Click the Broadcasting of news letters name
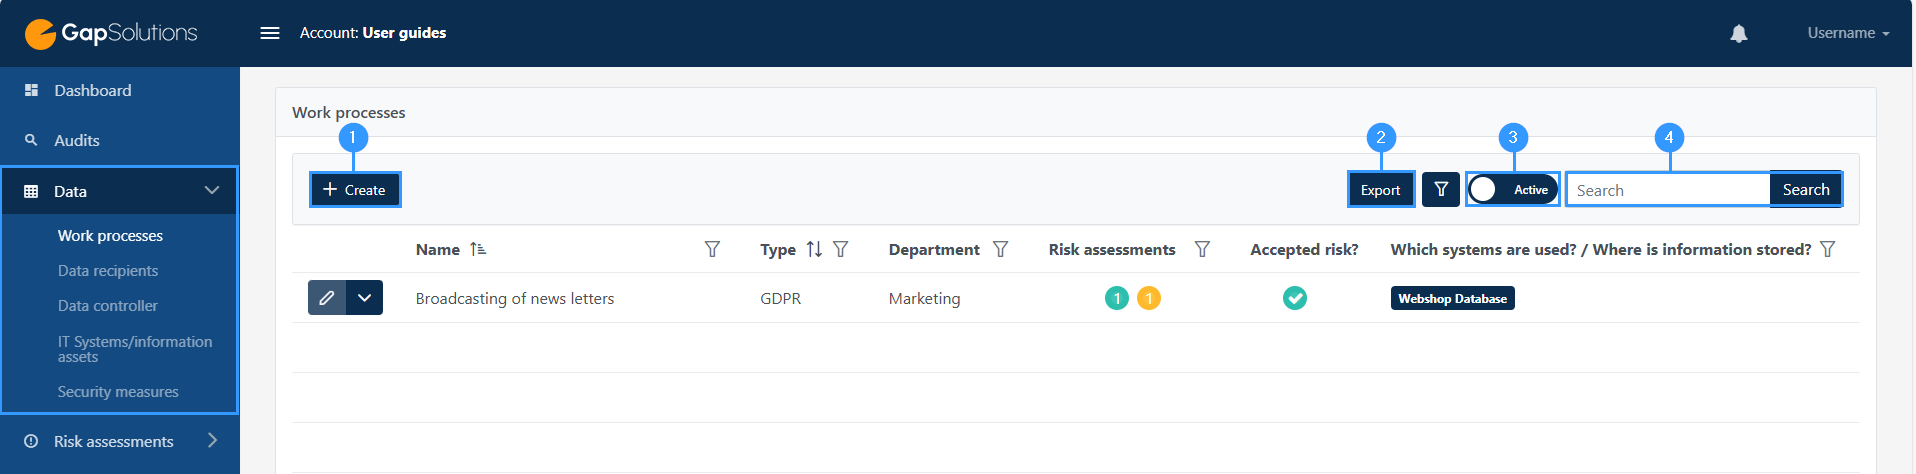 click(x=515, y=298)
